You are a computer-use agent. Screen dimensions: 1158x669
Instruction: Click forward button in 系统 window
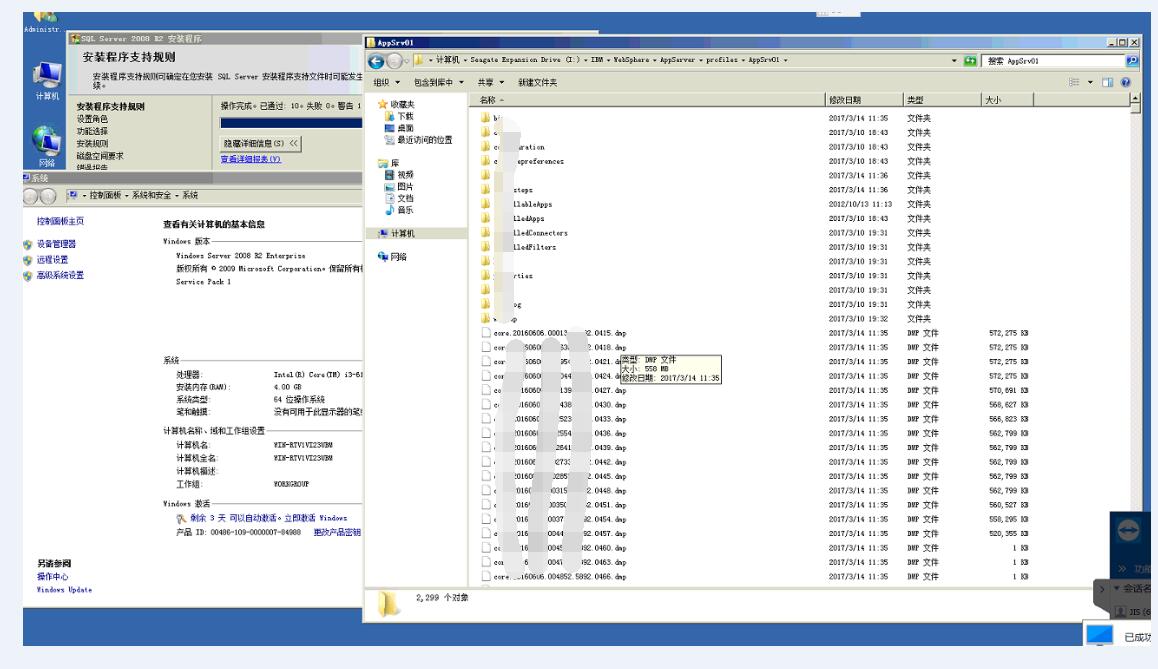[x=48, y=196]
